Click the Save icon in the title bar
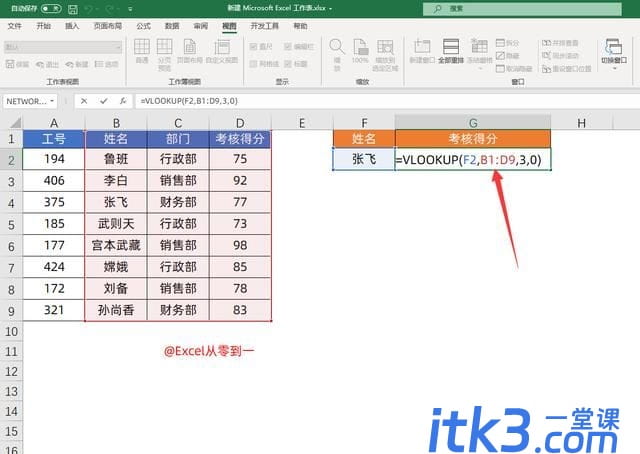The height and width of the screenshot is (454, 640). [73, 9]
